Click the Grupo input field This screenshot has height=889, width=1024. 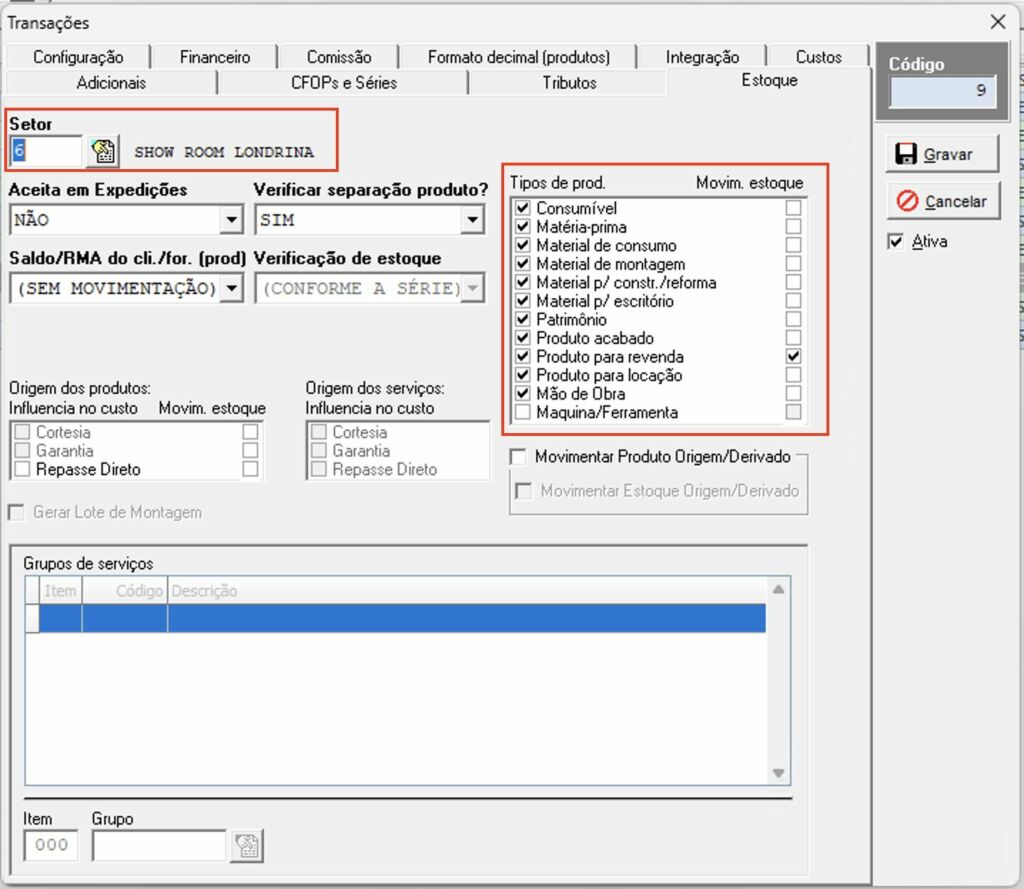click(x=159, y=846)
